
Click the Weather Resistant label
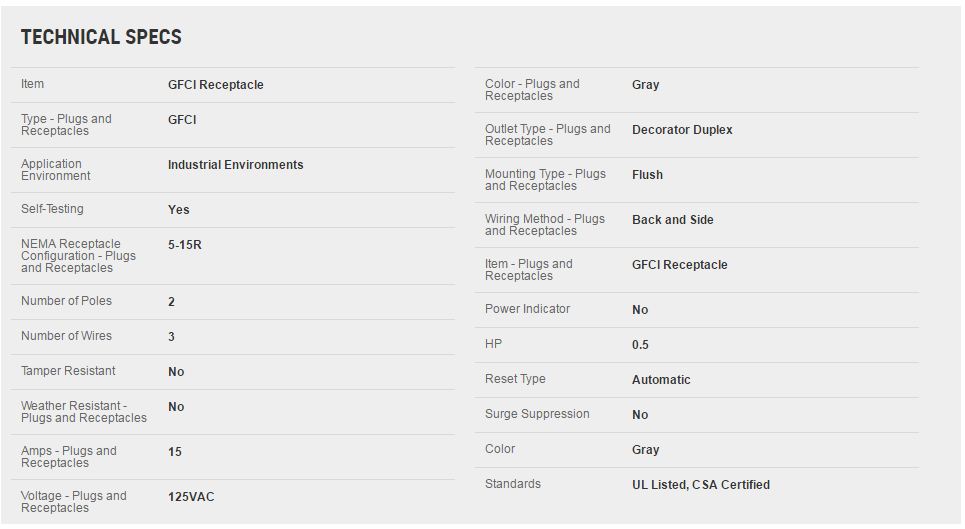84,412
